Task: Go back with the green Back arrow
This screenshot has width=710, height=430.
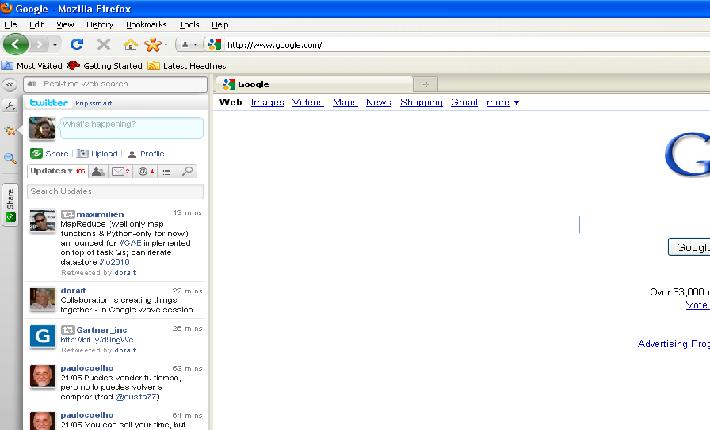Action: tap(15, 44)
